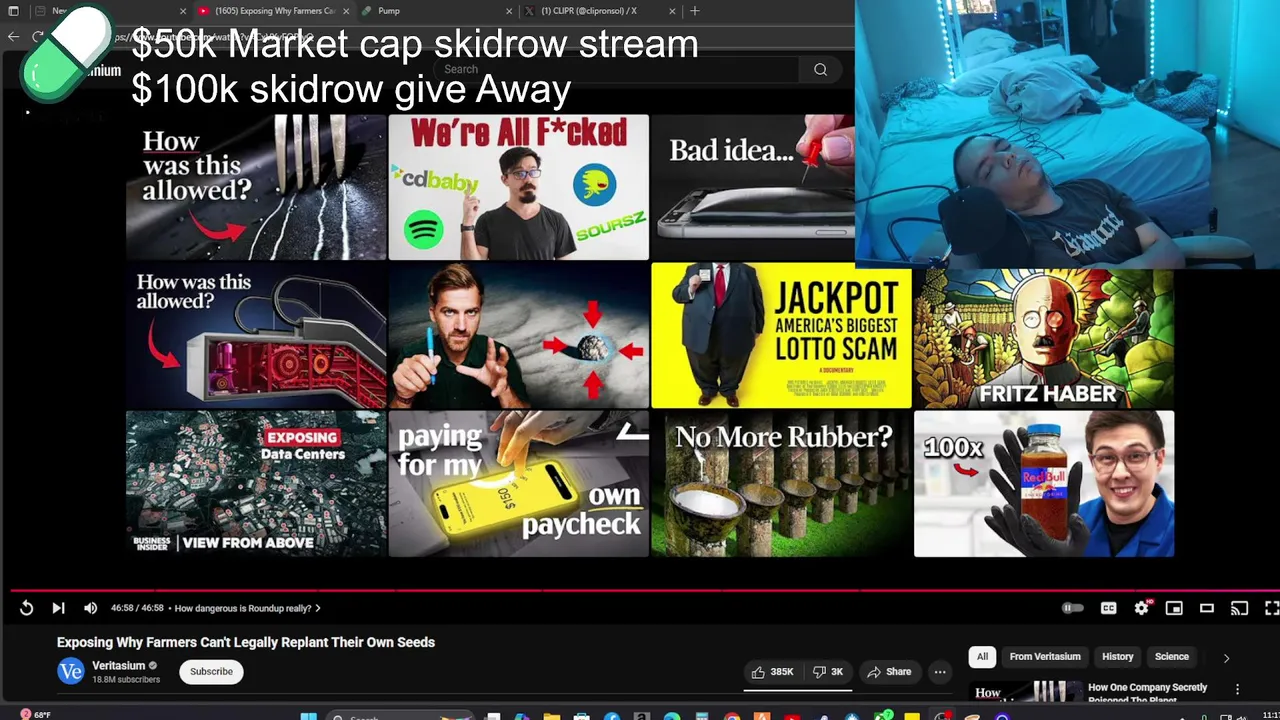The width and height of the screenshot is (1280, 720).
Task: Close the New tab browser tab
Action: 182,11
